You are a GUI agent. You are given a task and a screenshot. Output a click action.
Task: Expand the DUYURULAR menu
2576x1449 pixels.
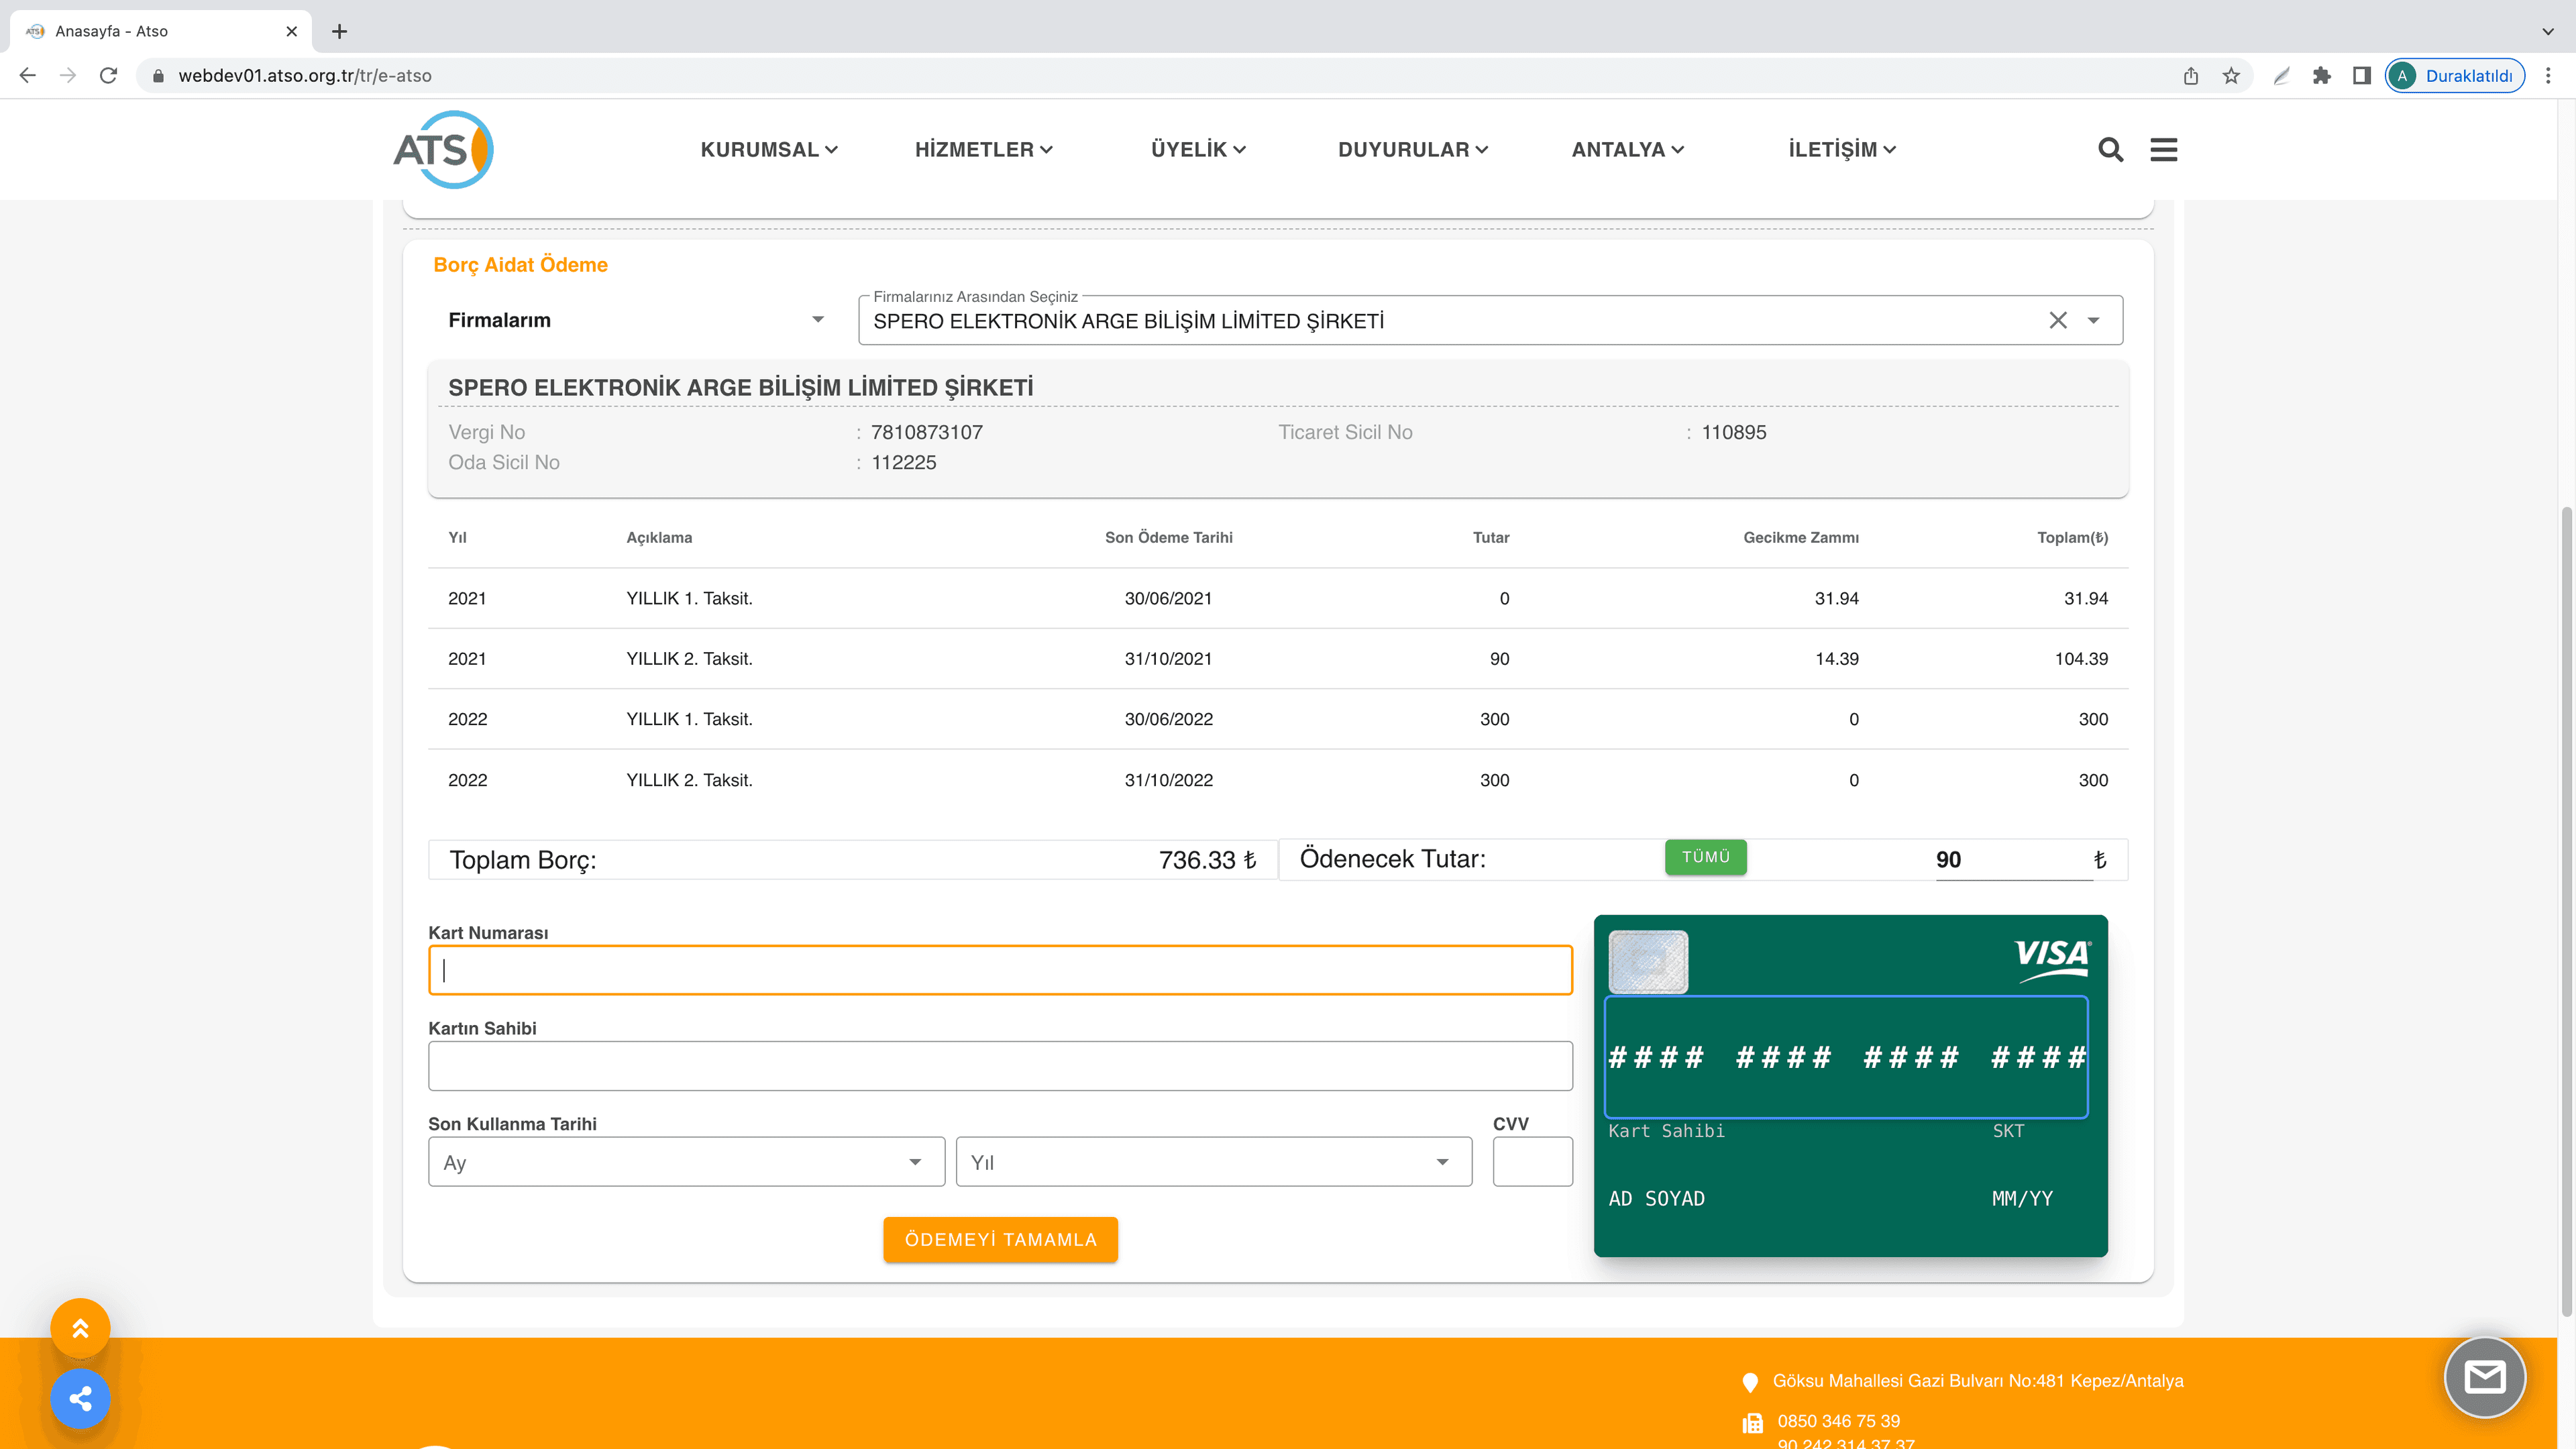click(x=1413, y=149)
